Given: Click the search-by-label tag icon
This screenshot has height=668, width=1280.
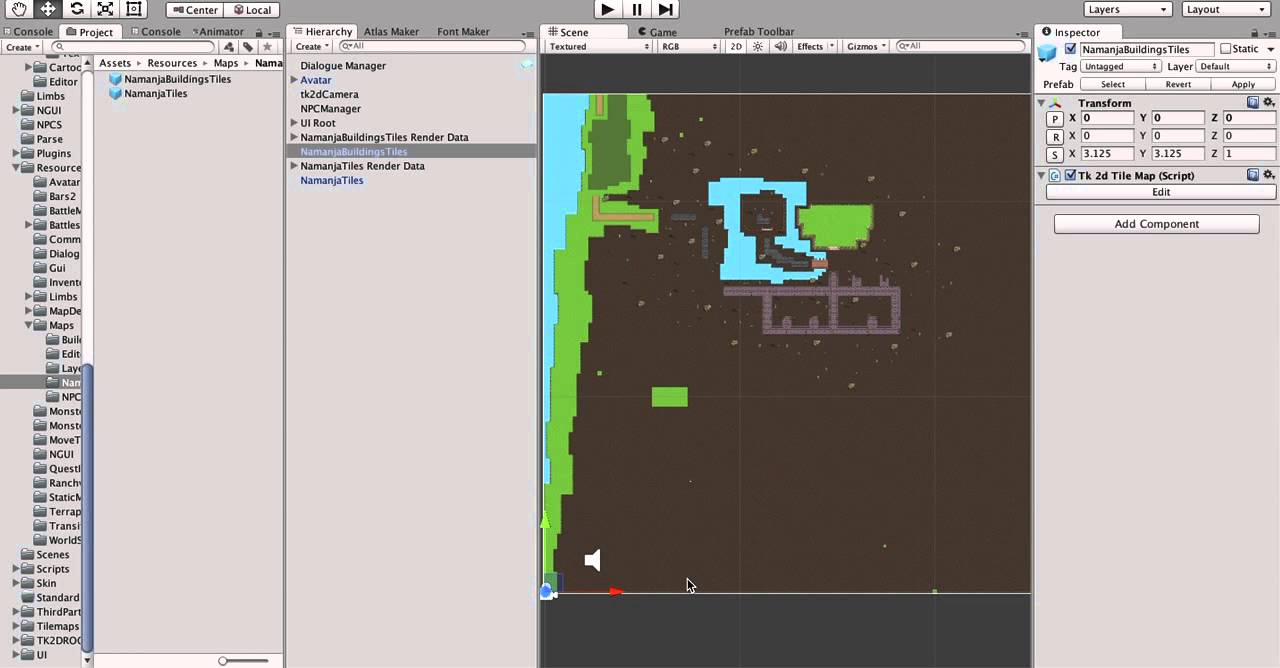Looking at the screenshot, I should coord(247,47).
